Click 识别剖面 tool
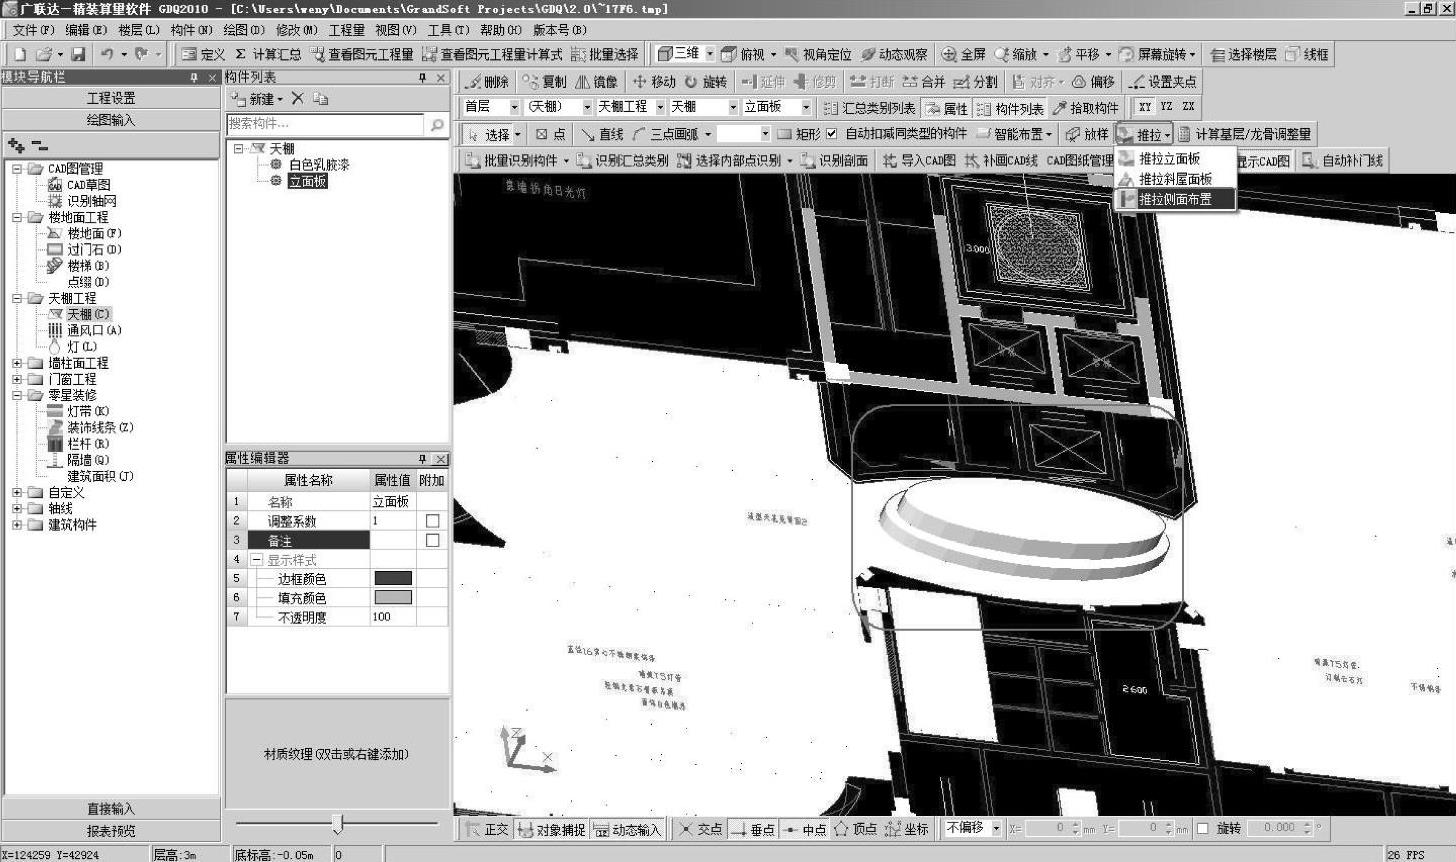1456x862 pixels. tap(834, 160)
